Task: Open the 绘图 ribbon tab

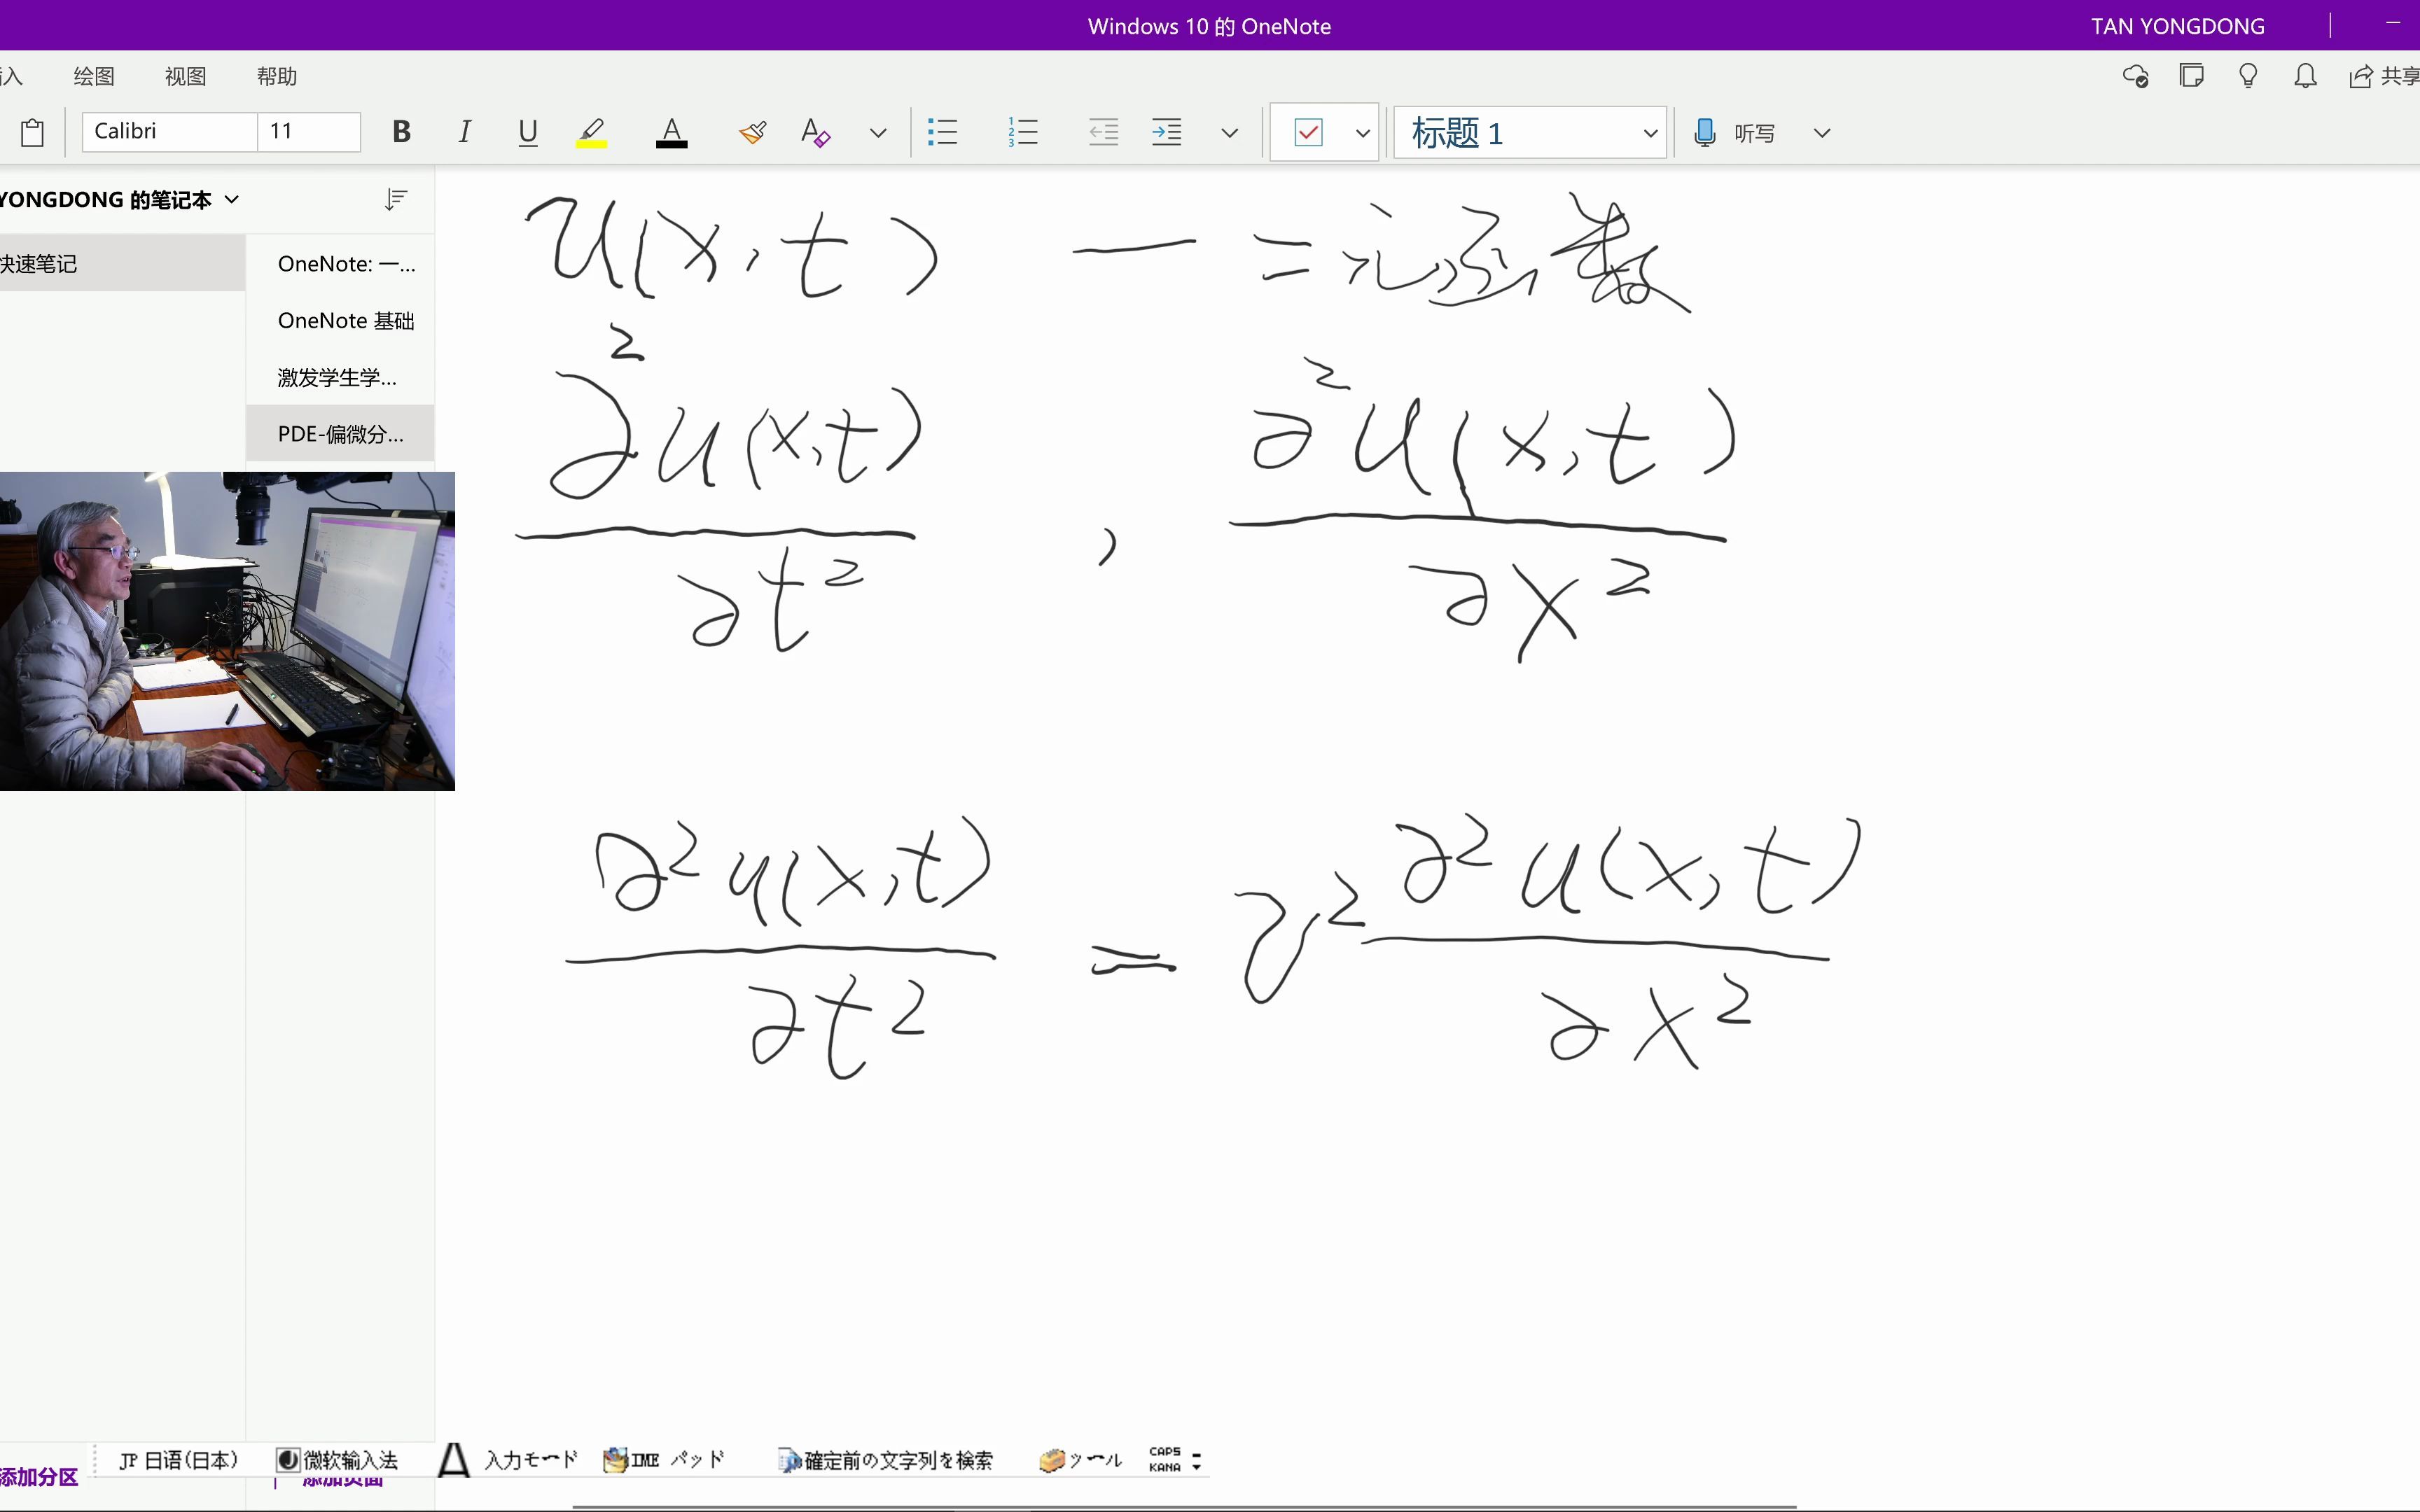Action: click(94, 76)
